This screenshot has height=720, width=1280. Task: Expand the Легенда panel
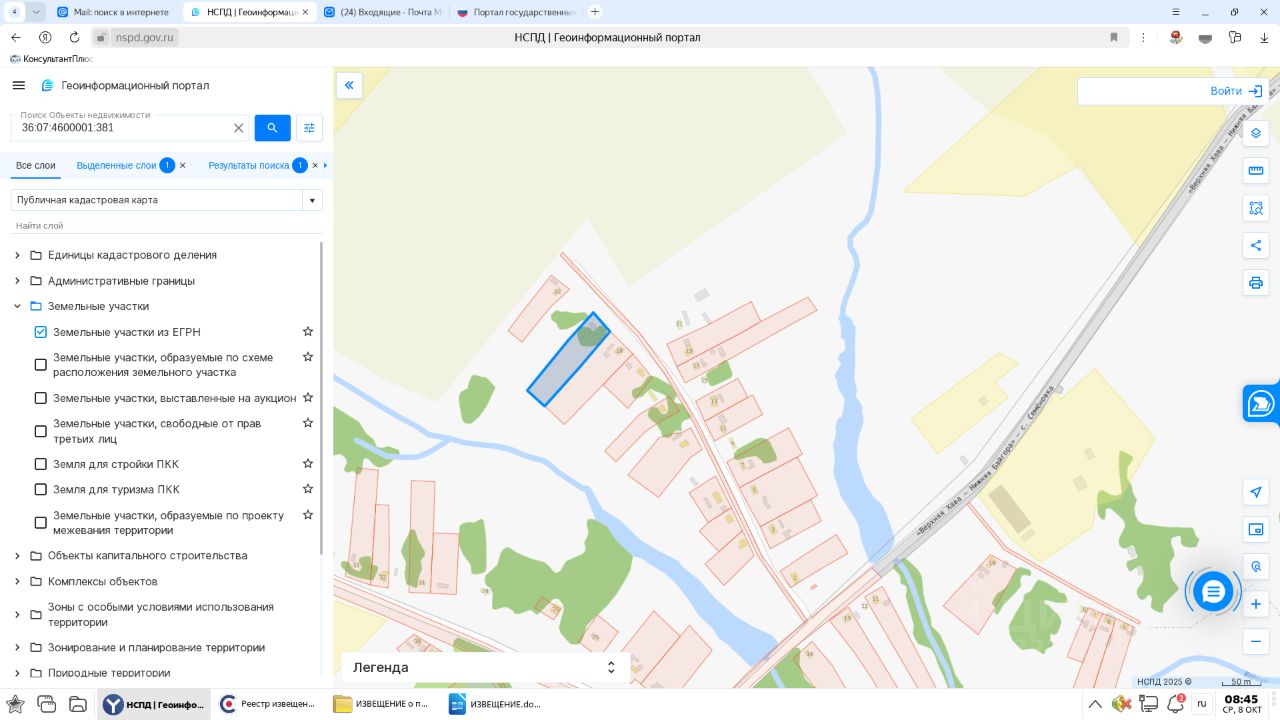(x=611, y=667)
